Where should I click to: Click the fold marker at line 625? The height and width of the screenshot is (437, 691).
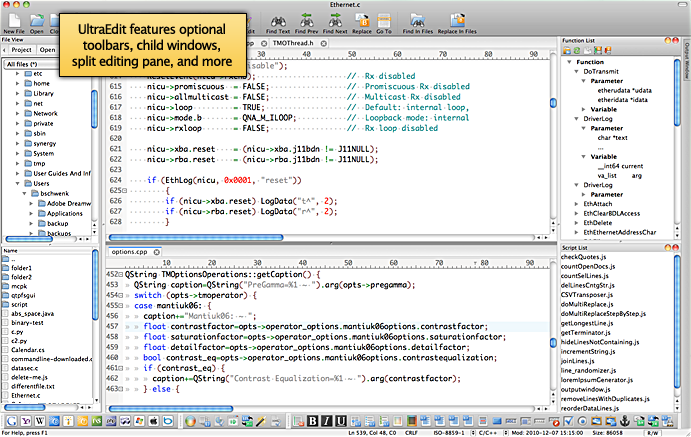click(x=124, y=189)
